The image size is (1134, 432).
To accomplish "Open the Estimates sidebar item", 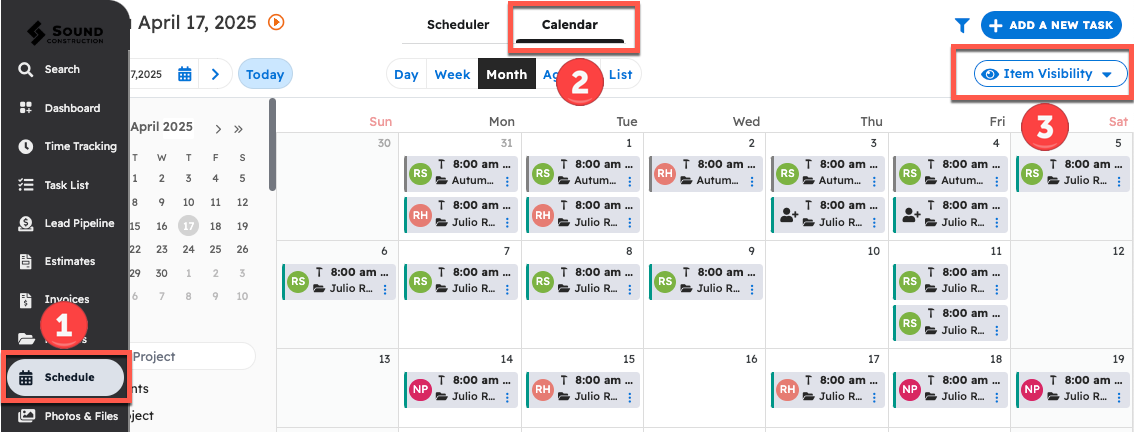I will point(69,261).
